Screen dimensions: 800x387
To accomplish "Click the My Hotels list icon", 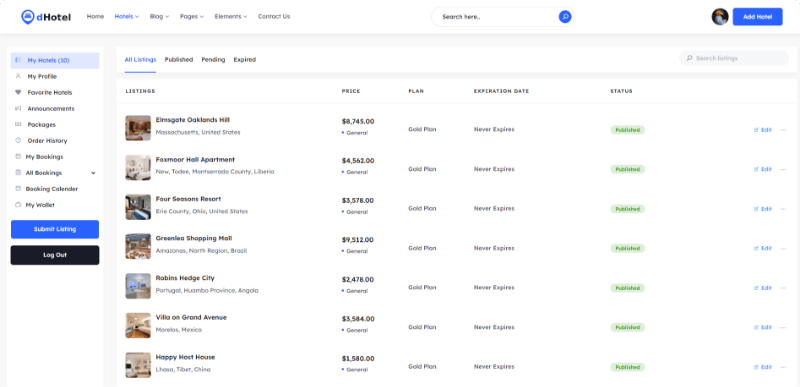I will (18, 60).
